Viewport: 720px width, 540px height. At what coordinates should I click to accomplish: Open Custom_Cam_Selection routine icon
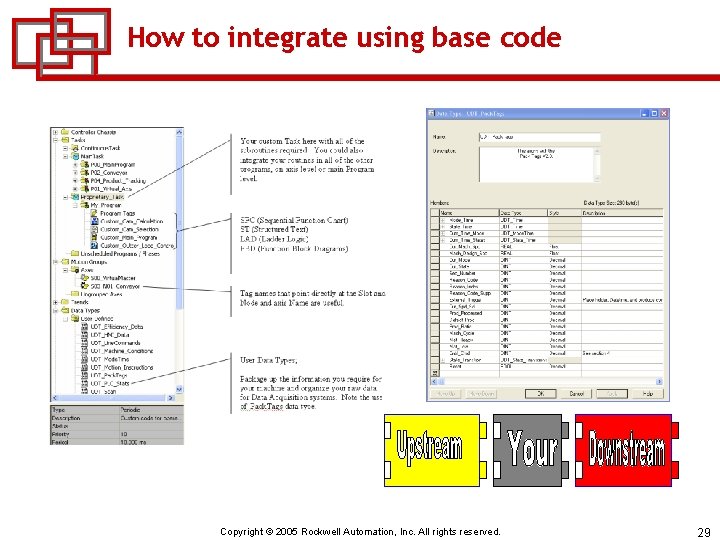tap(94, 229)
